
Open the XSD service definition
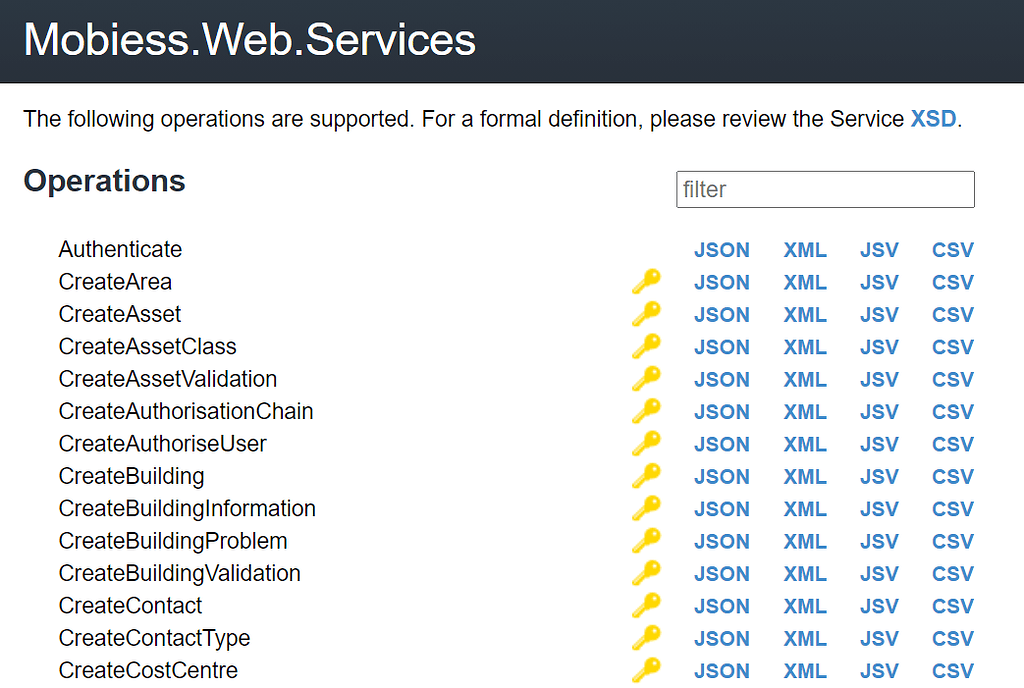coord(933,119)
